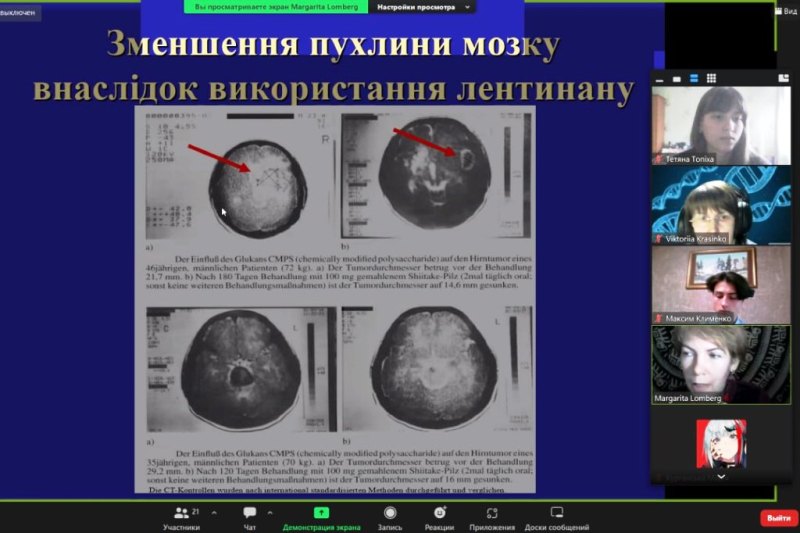Select Viktoriia Krasinko video thumbnail
Screen dimensions: 800x533
tap(721, 206)
